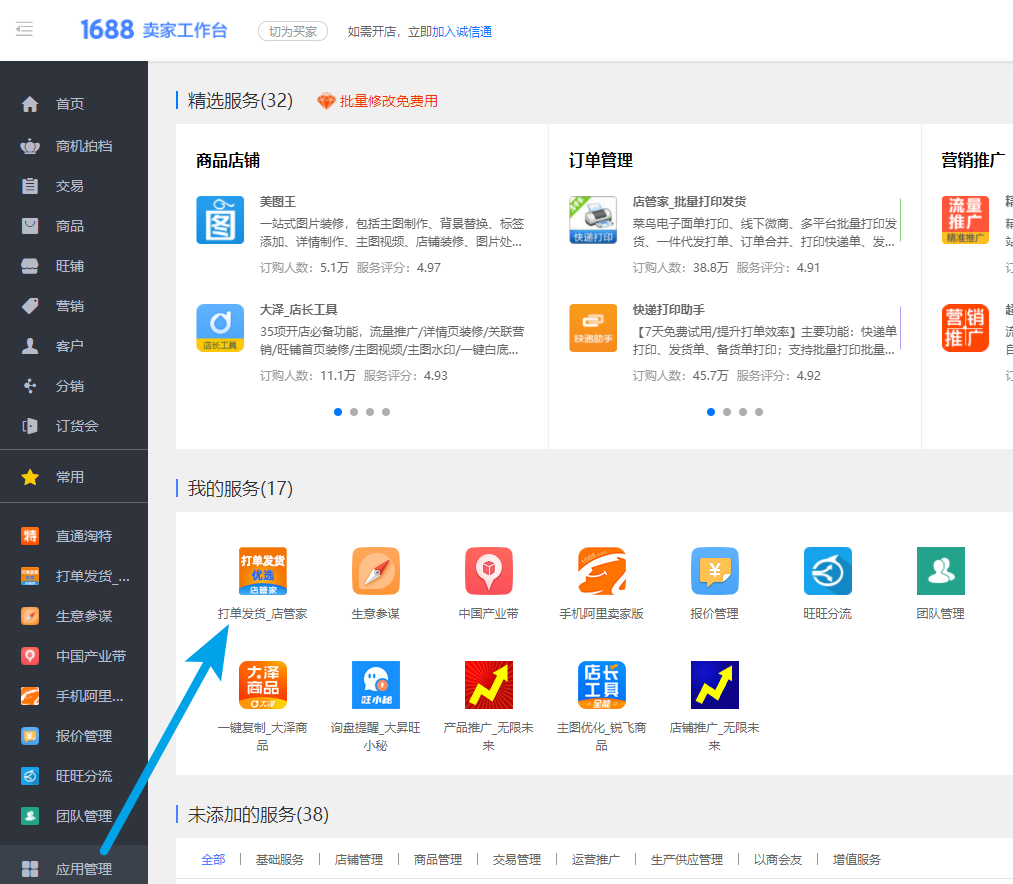Open the 快递打印助手 service icon
The width and height of the screenshot is (1013, 884).
click(593, 328)
